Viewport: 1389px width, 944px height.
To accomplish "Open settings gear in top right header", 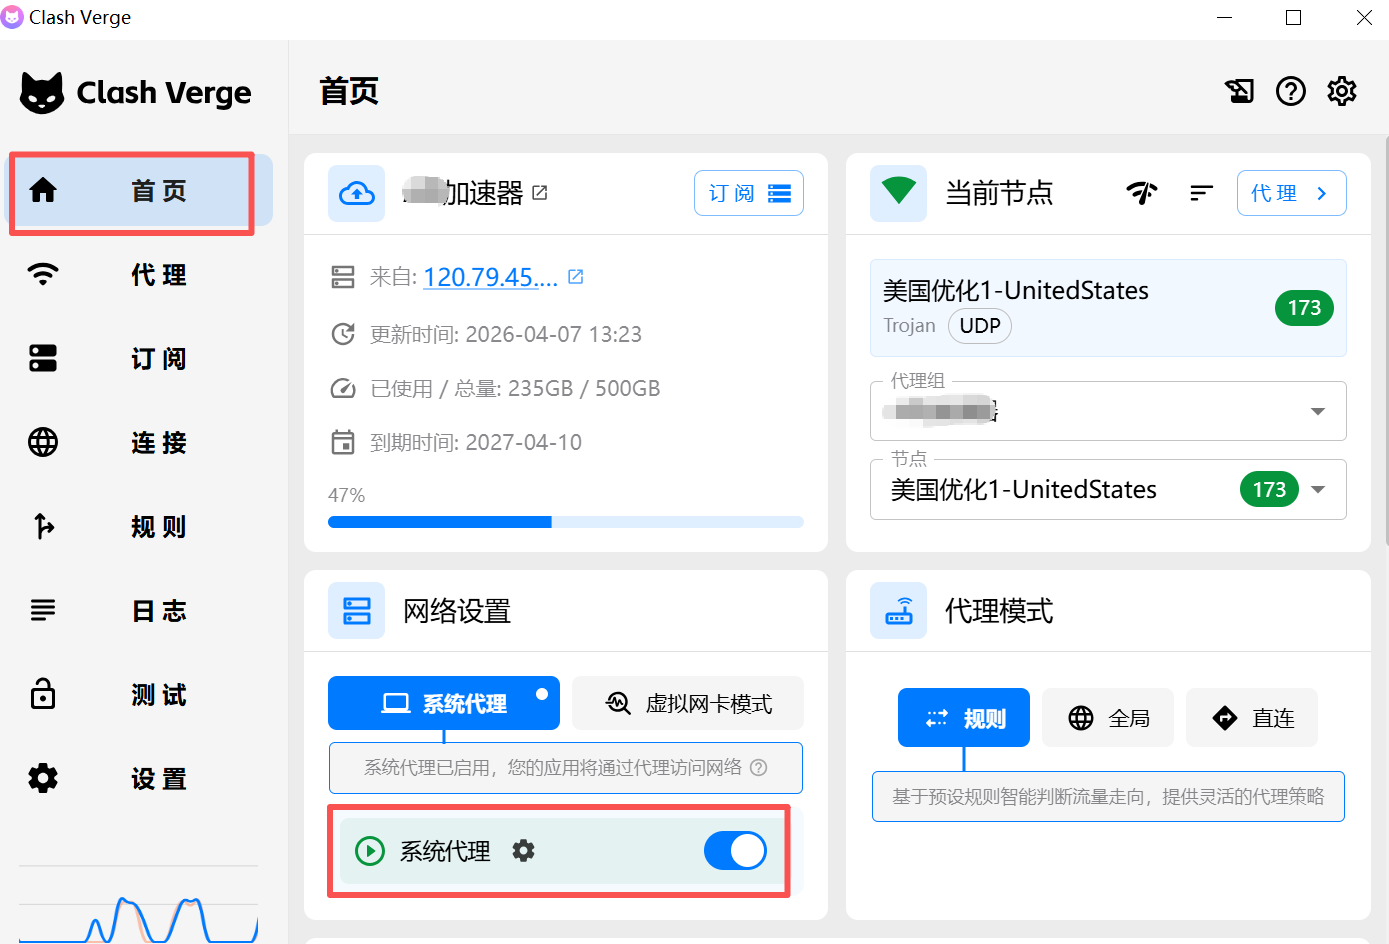I will 1341,92.
